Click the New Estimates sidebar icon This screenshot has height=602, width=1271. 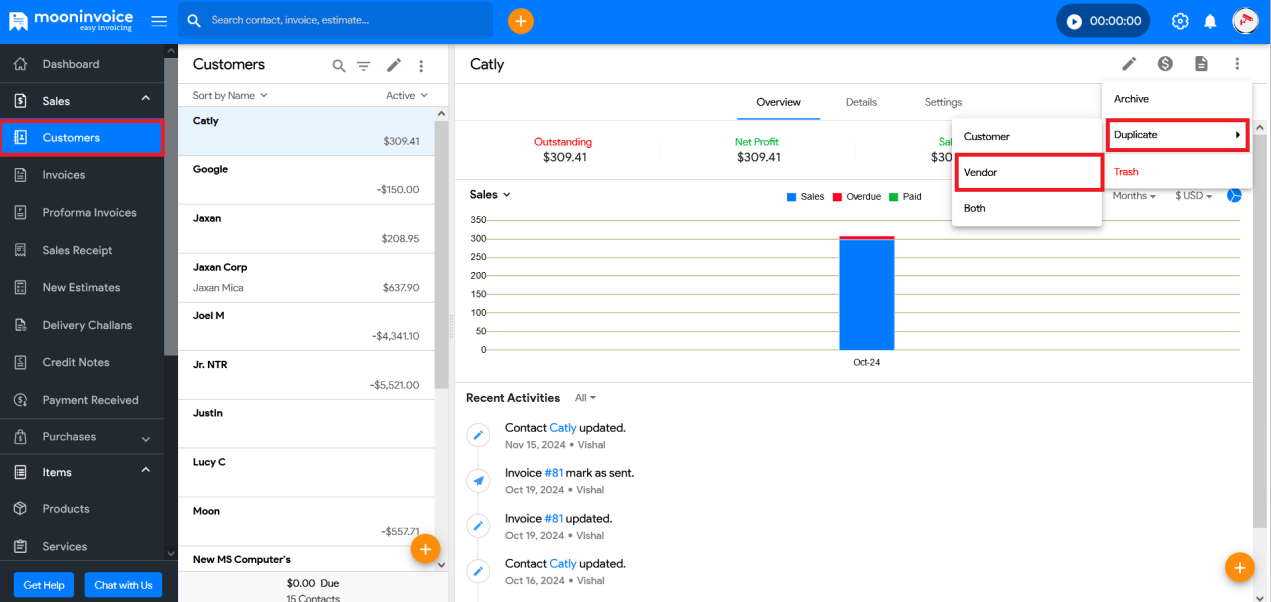point(20,287)
